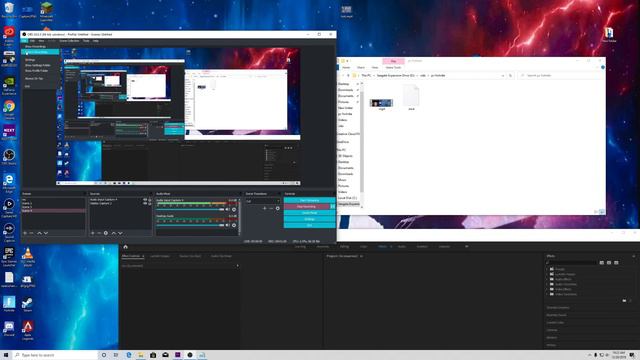Open the Edit menu in OBS
Screen dimensions: 640x360
point(33,41)
